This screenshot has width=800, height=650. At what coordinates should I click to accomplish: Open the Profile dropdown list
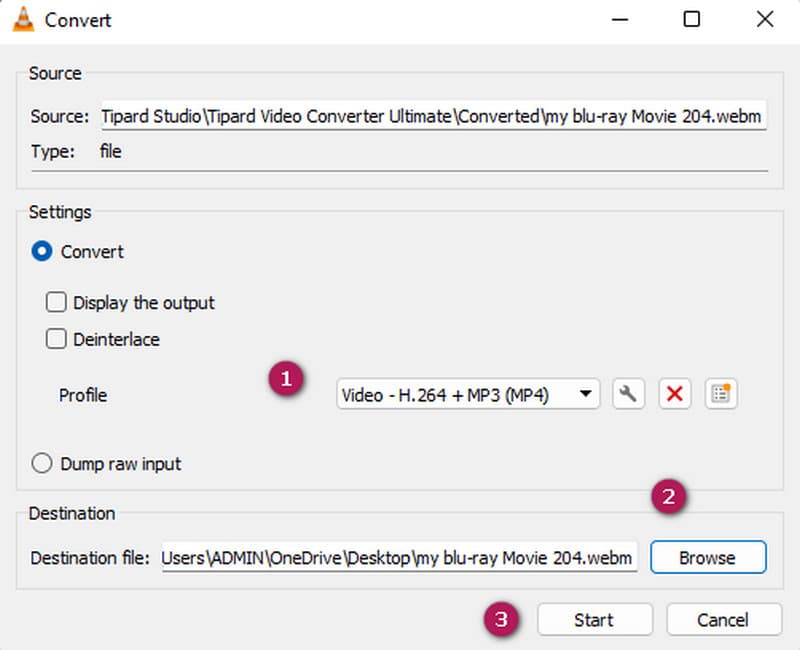coord(468,394)
